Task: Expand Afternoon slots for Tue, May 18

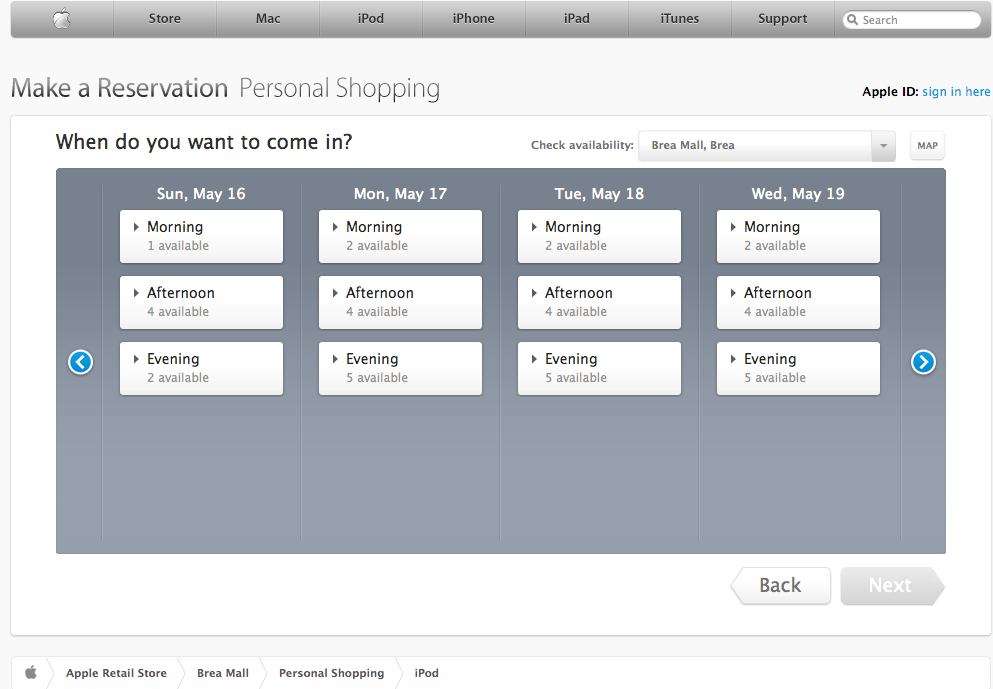Action: [599, 302]
